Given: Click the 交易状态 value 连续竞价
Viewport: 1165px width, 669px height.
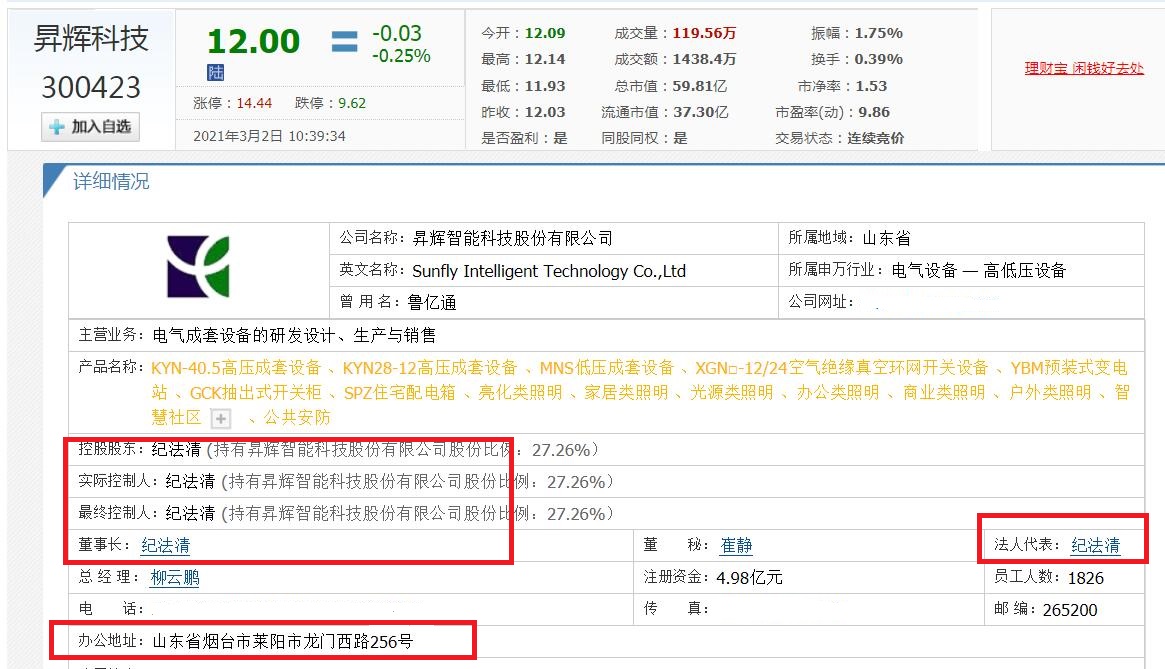Looking at the screenshot, I should coord(876,138).
